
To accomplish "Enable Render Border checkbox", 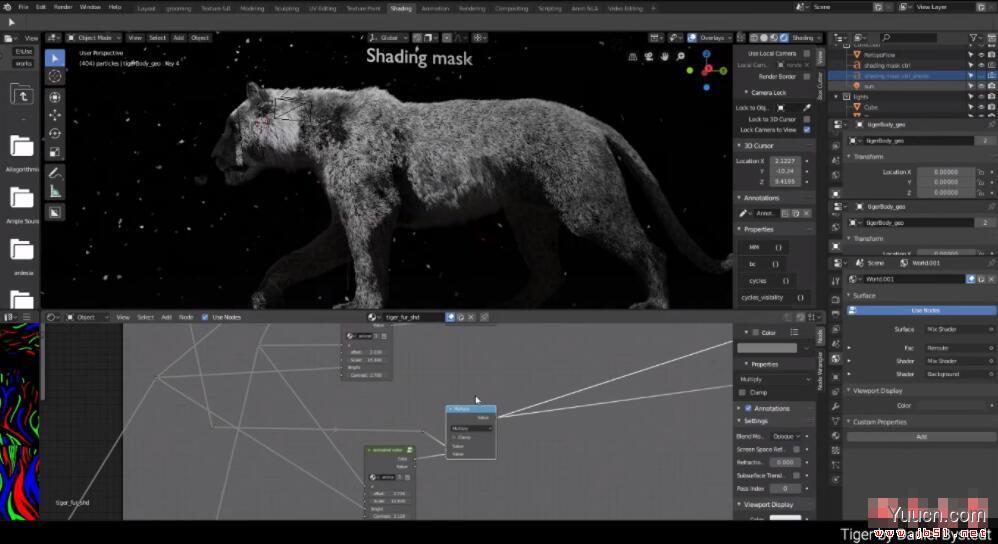I will tap(807, 76).
